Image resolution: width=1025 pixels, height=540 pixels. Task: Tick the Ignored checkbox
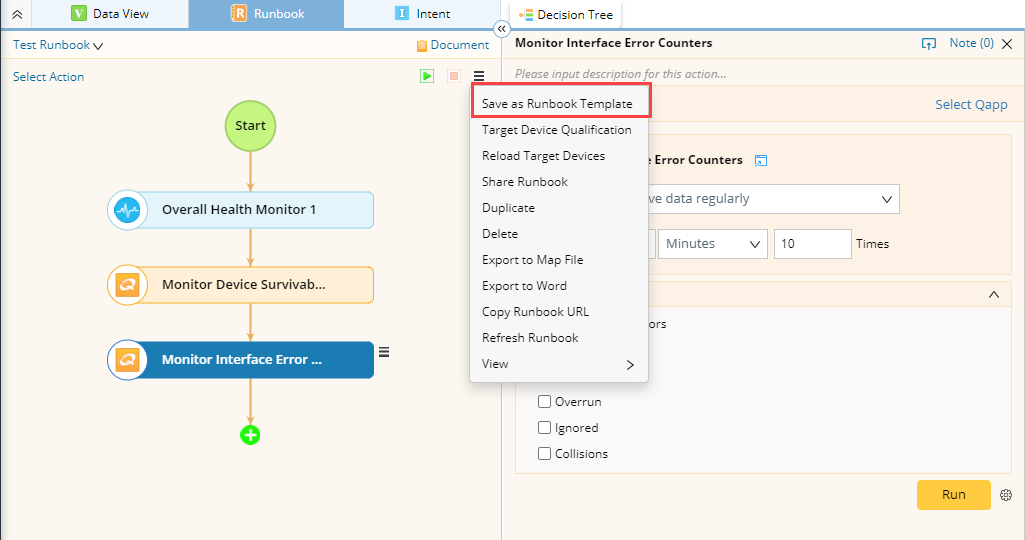pyautogui.click(x=545, y=428)
